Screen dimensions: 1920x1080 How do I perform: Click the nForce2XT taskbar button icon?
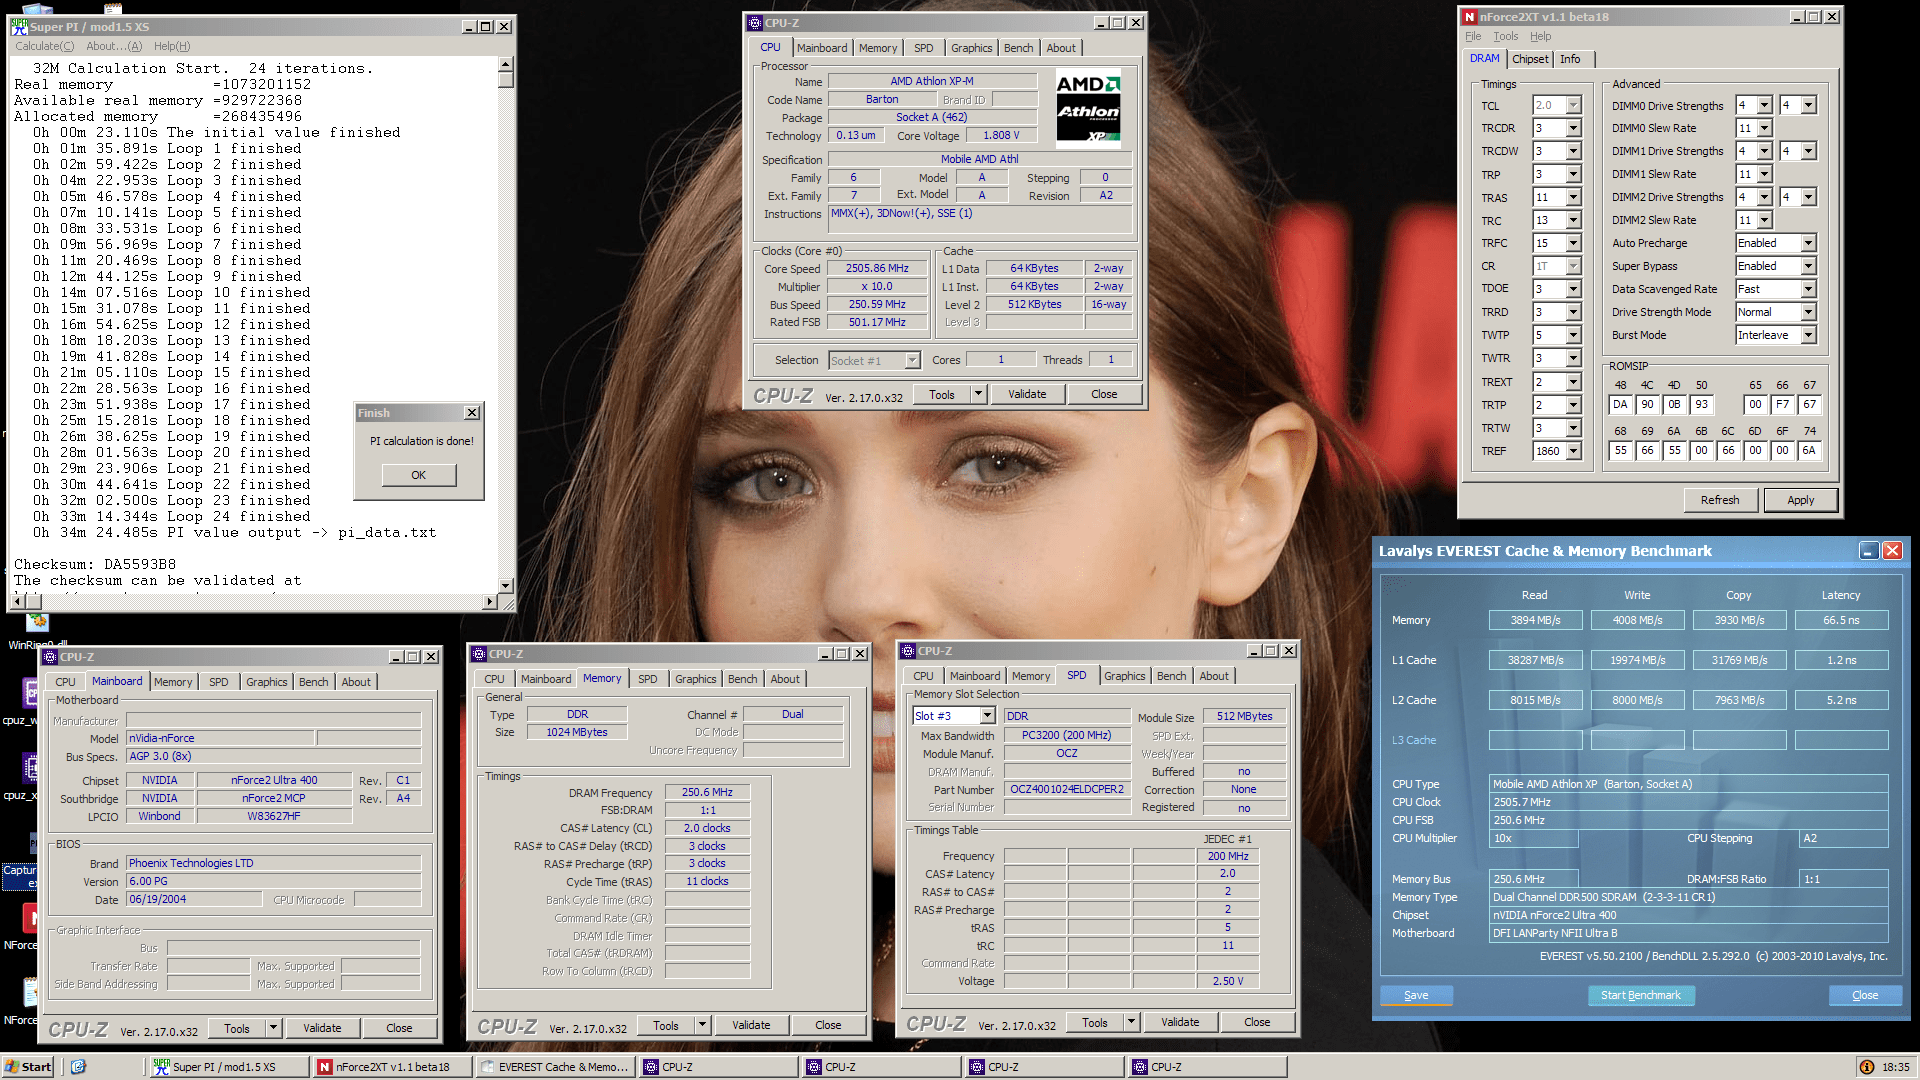325,1067
